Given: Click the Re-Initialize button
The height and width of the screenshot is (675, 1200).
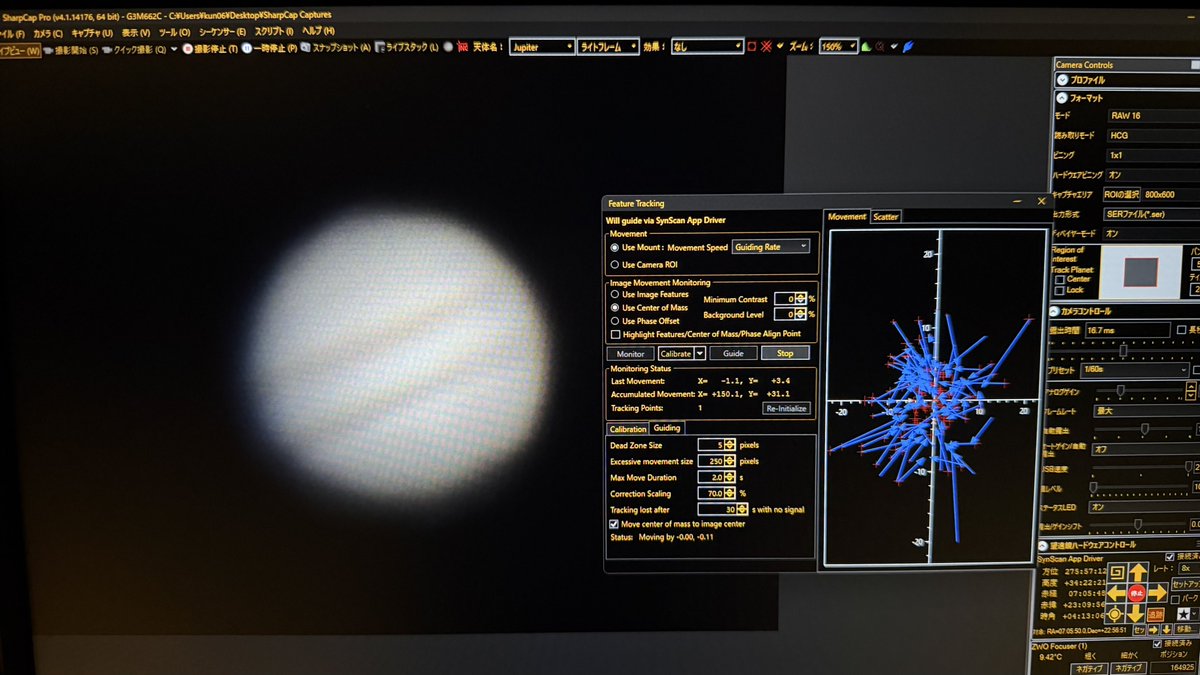Looking at the screenshot, I should pos(785,409).
